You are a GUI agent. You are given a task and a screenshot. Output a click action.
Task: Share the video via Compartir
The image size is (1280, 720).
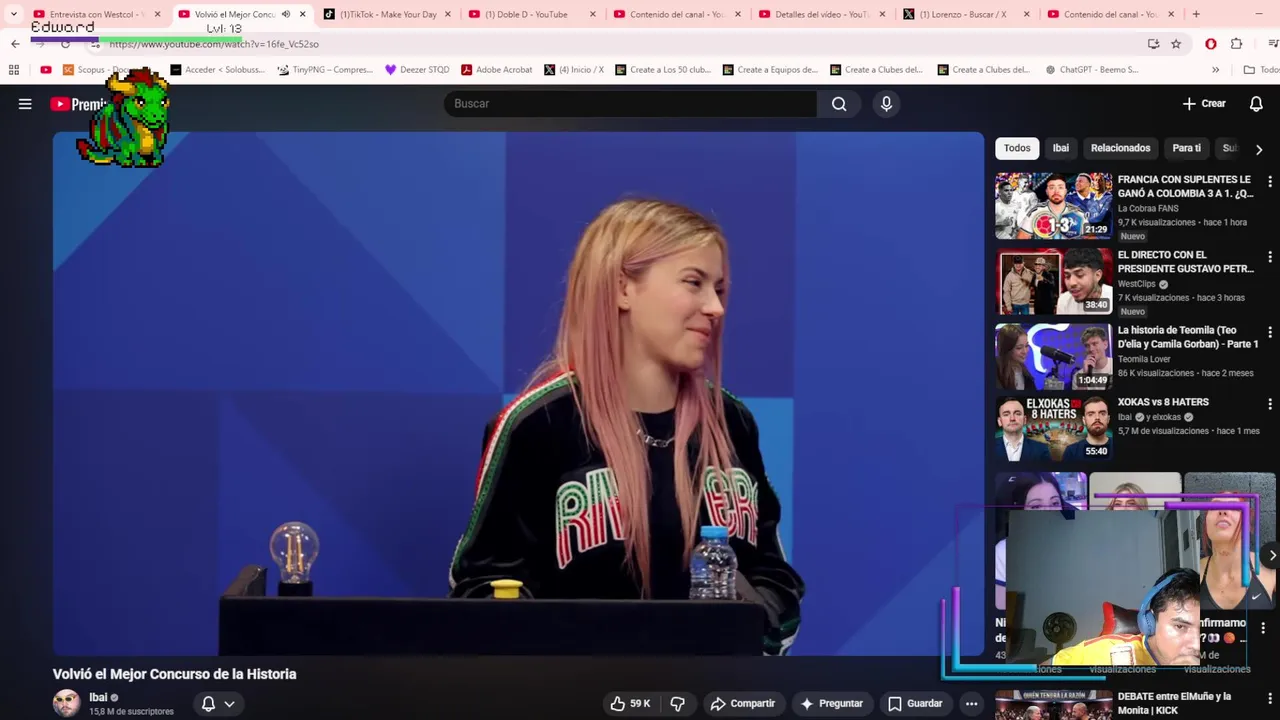point(742,704)
